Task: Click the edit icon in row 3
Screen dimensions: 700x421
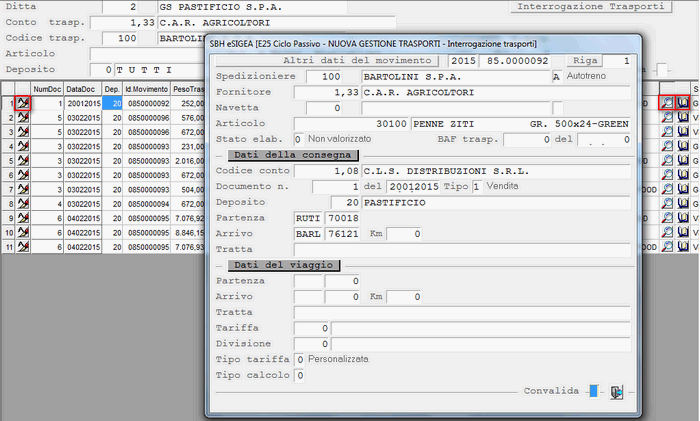Action: click(x=23, y=132)
